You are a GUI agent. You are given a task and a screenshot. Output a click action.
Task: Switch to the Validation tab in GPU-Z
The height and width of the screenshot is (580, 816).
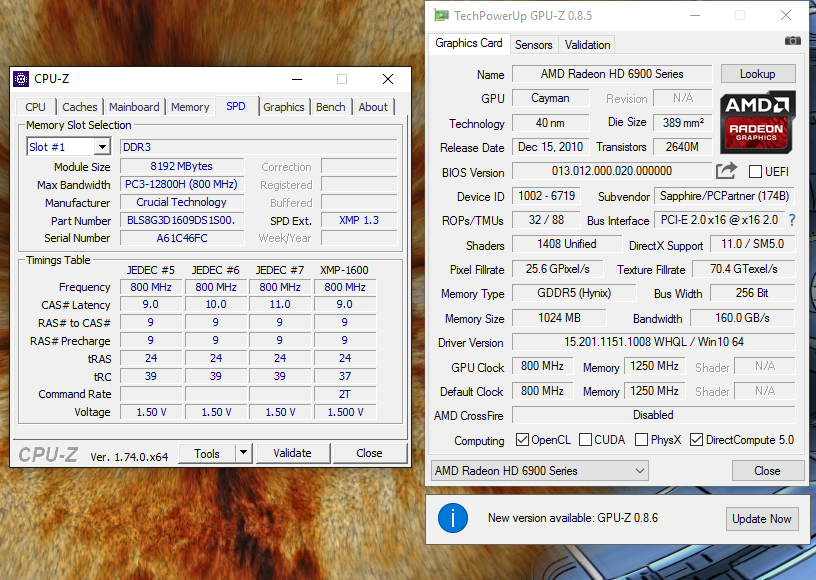(x=588, y=45)
